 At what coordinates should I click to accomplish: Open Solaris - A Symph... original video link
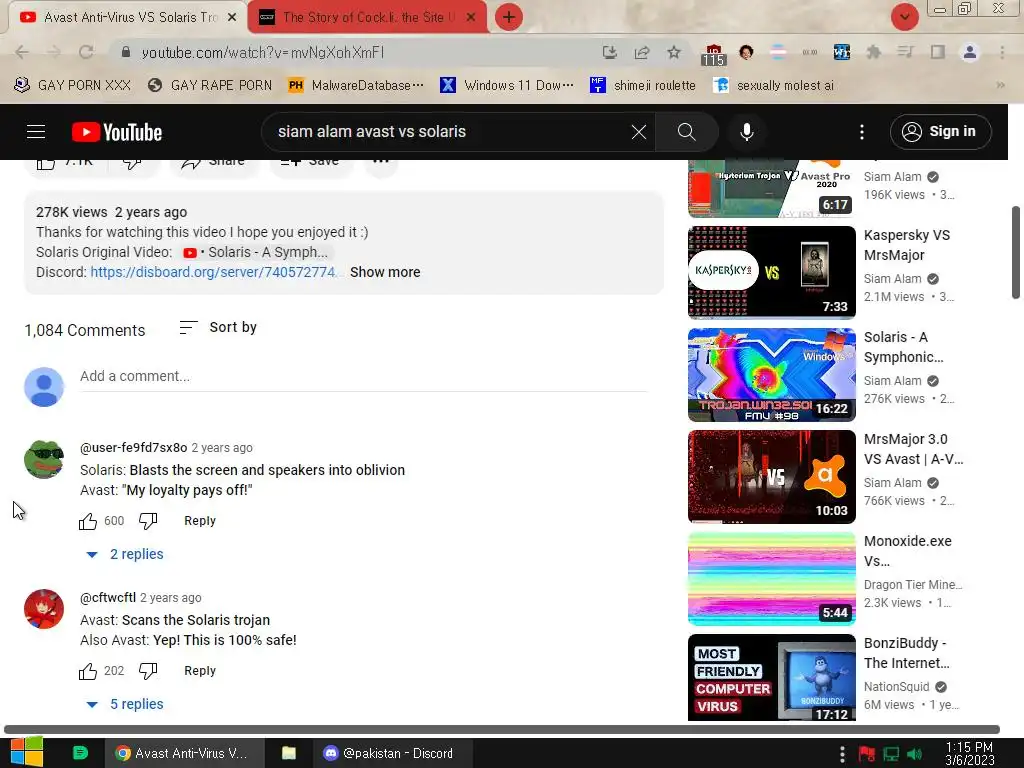(x=256, y=252)
